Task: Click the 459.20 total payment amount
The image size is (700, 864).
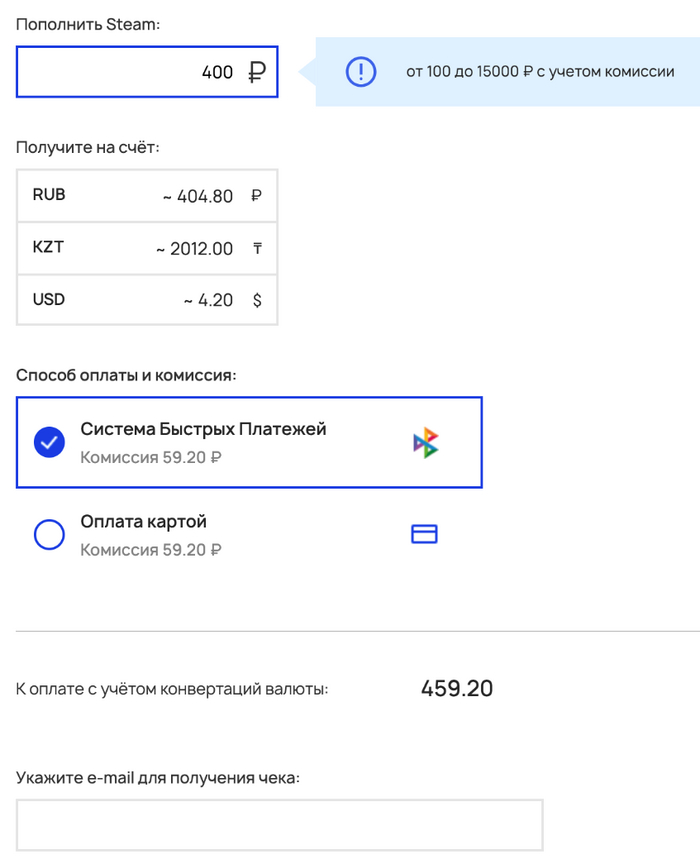Action: [x=456, y=688]
